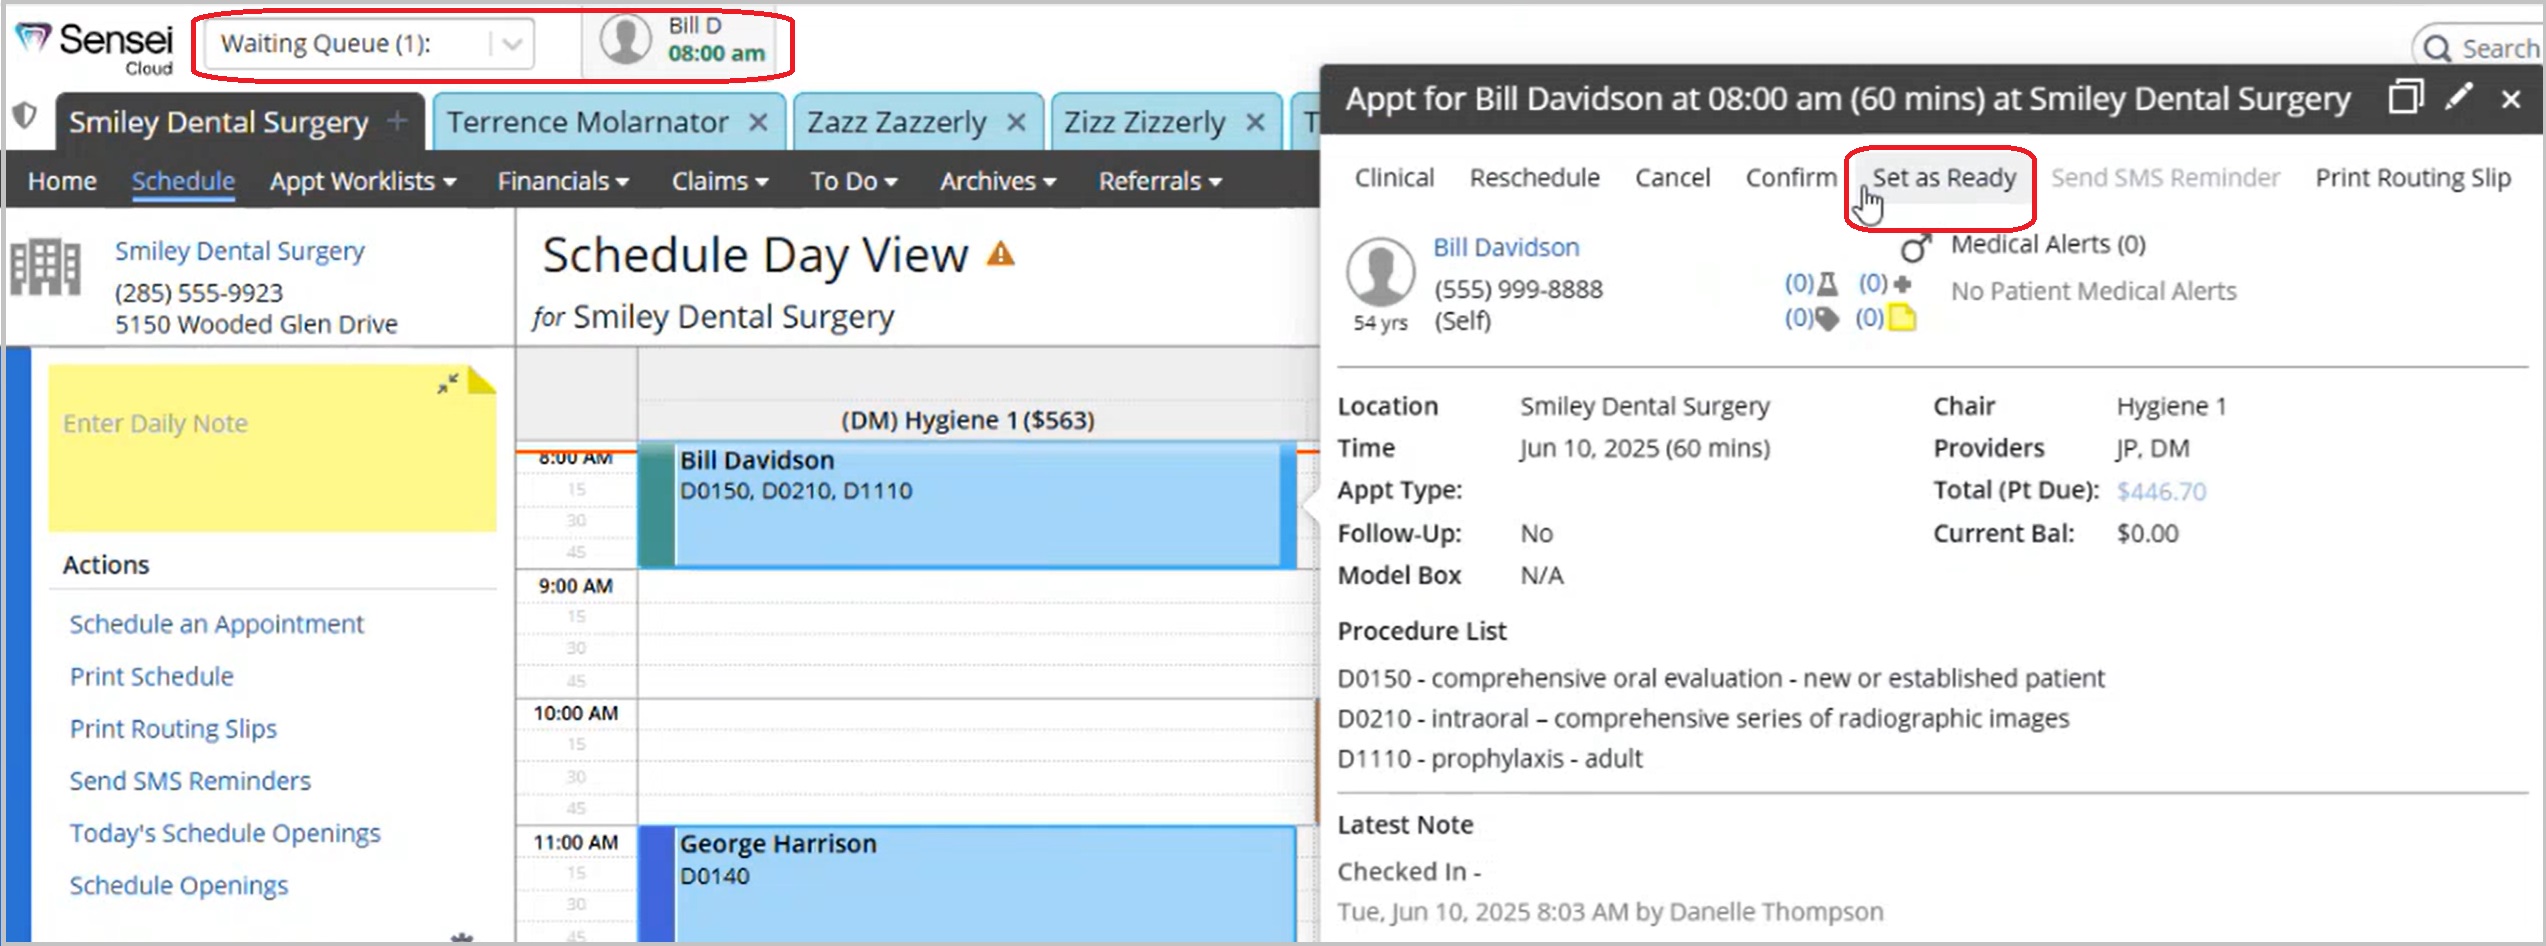The height and width of the screenshot is (946, 2546).
Task: Edit appointment with pencil icon
Action: [x=2459, y=97]
